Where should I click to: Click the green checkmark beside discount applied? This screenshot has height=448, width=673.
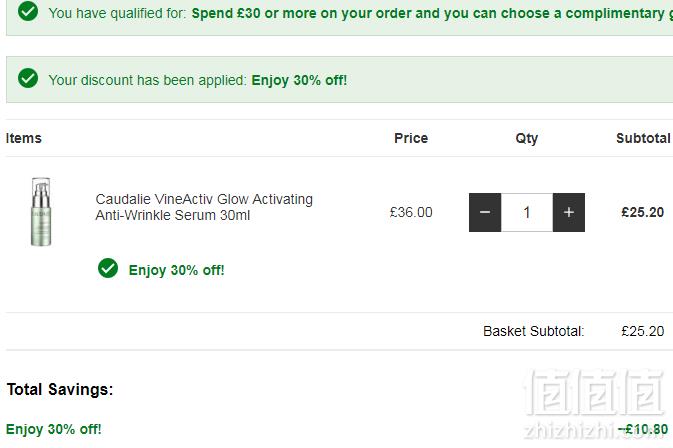28,78
